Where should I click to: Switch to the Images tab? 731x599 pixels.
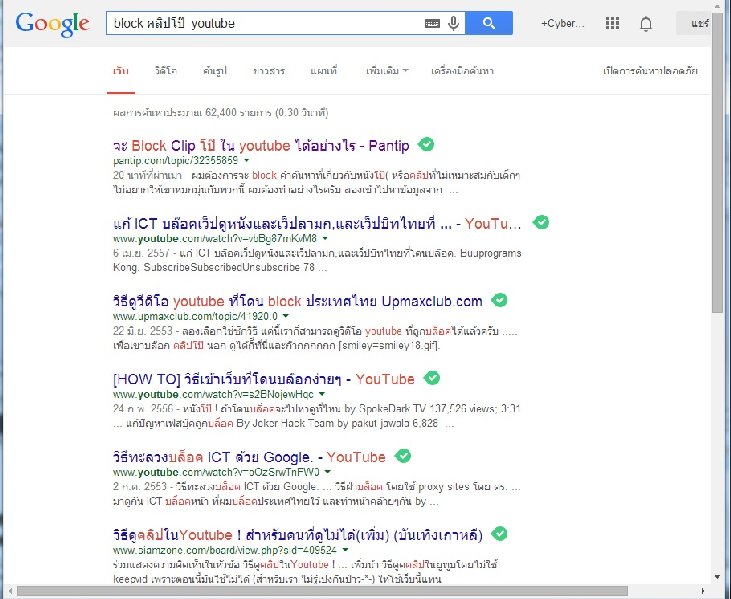point(215,71)
